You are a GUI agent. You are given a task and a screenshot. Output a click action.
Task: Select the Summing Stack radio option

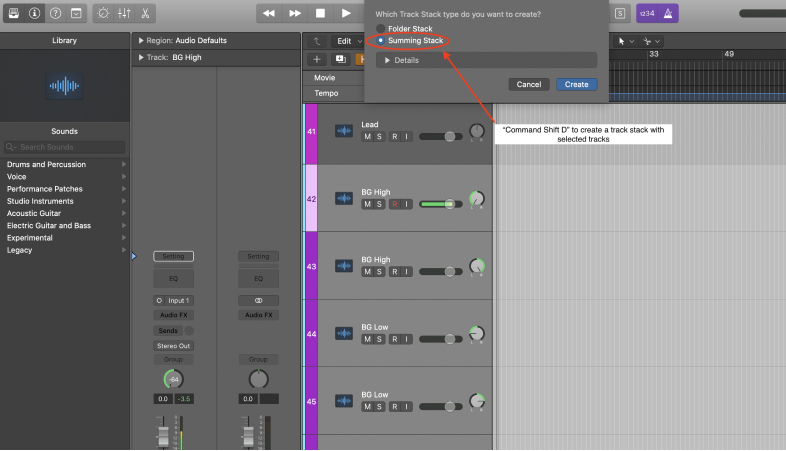(381, 41)
